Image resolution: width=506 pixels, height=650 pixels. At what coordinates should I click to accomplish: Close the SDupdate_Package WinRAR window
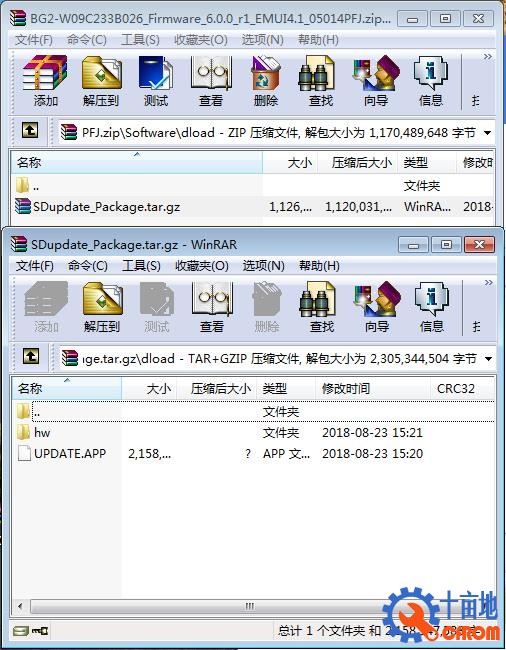(479, 245)
